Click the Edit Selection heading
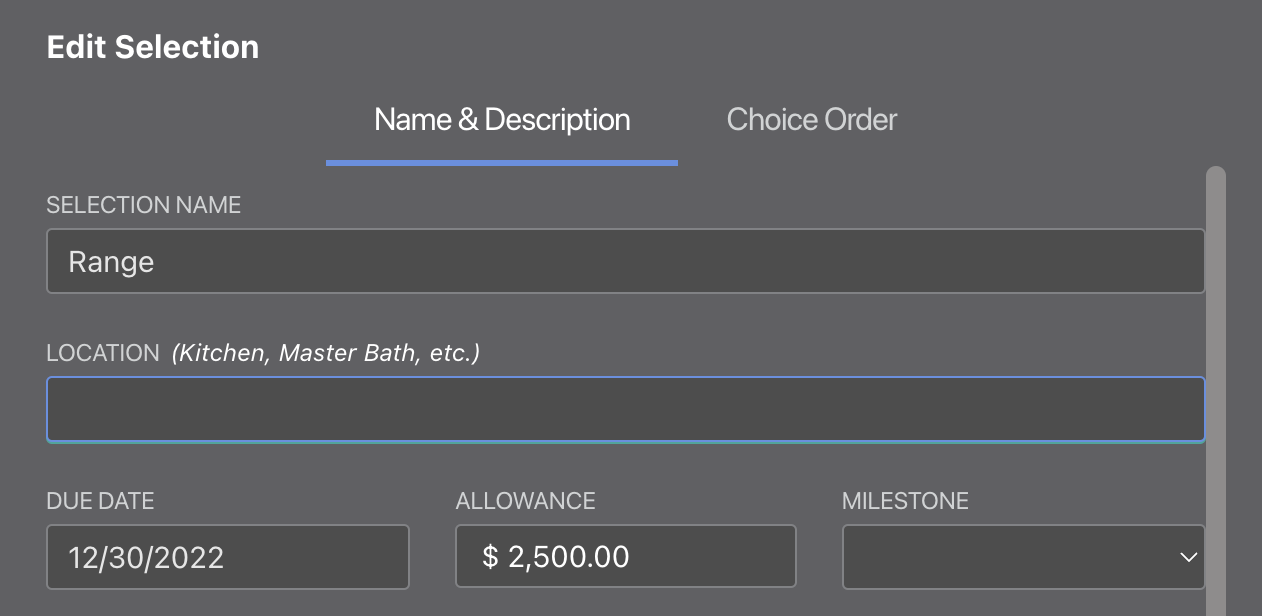The height and width of the screenshot is (616, 1262). point(153,46)
